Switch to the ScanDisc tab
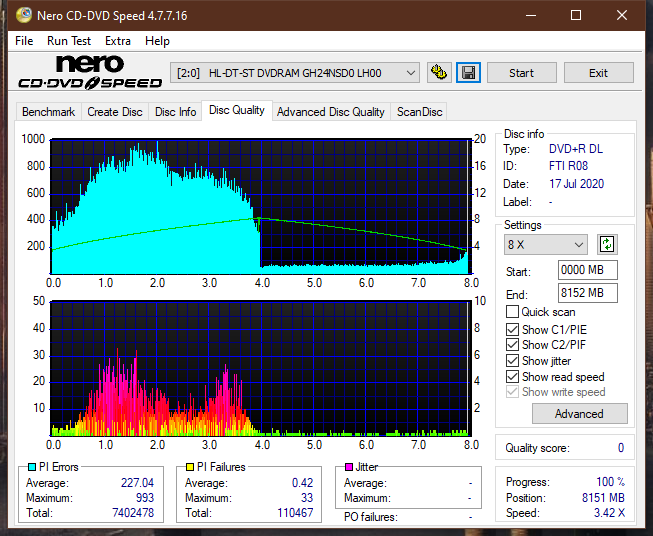This screenshot has width=653, height=536. (x=419, y=112)
